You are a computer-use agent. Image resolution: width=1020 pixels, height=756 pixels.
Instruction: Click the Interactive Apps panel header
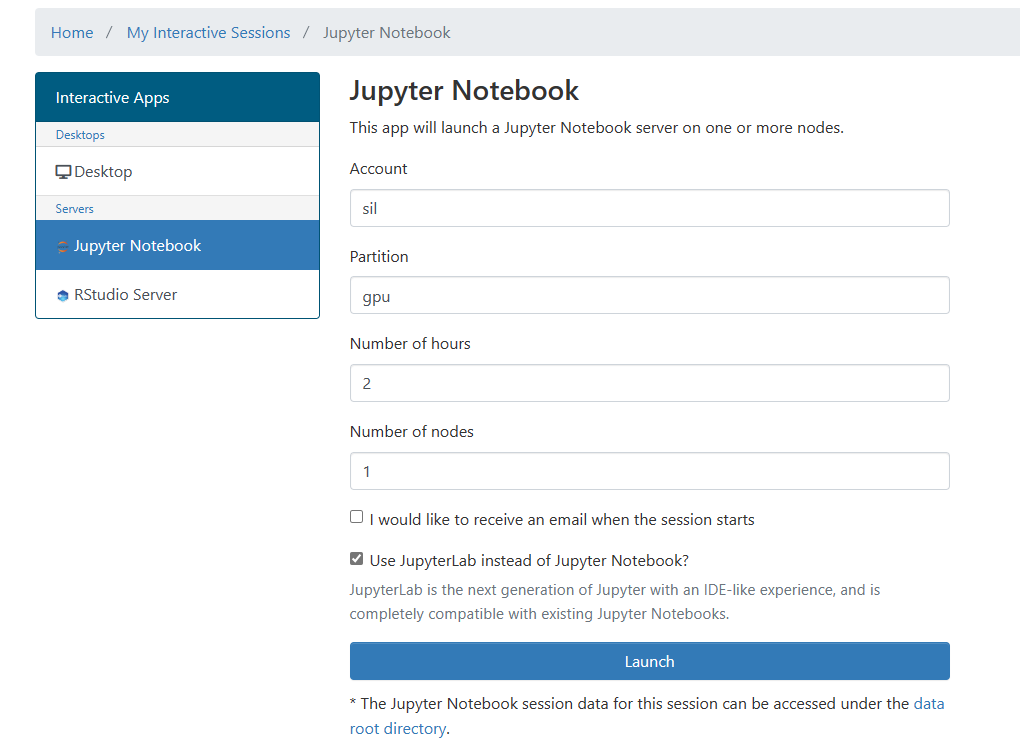(x=178, y=97)
